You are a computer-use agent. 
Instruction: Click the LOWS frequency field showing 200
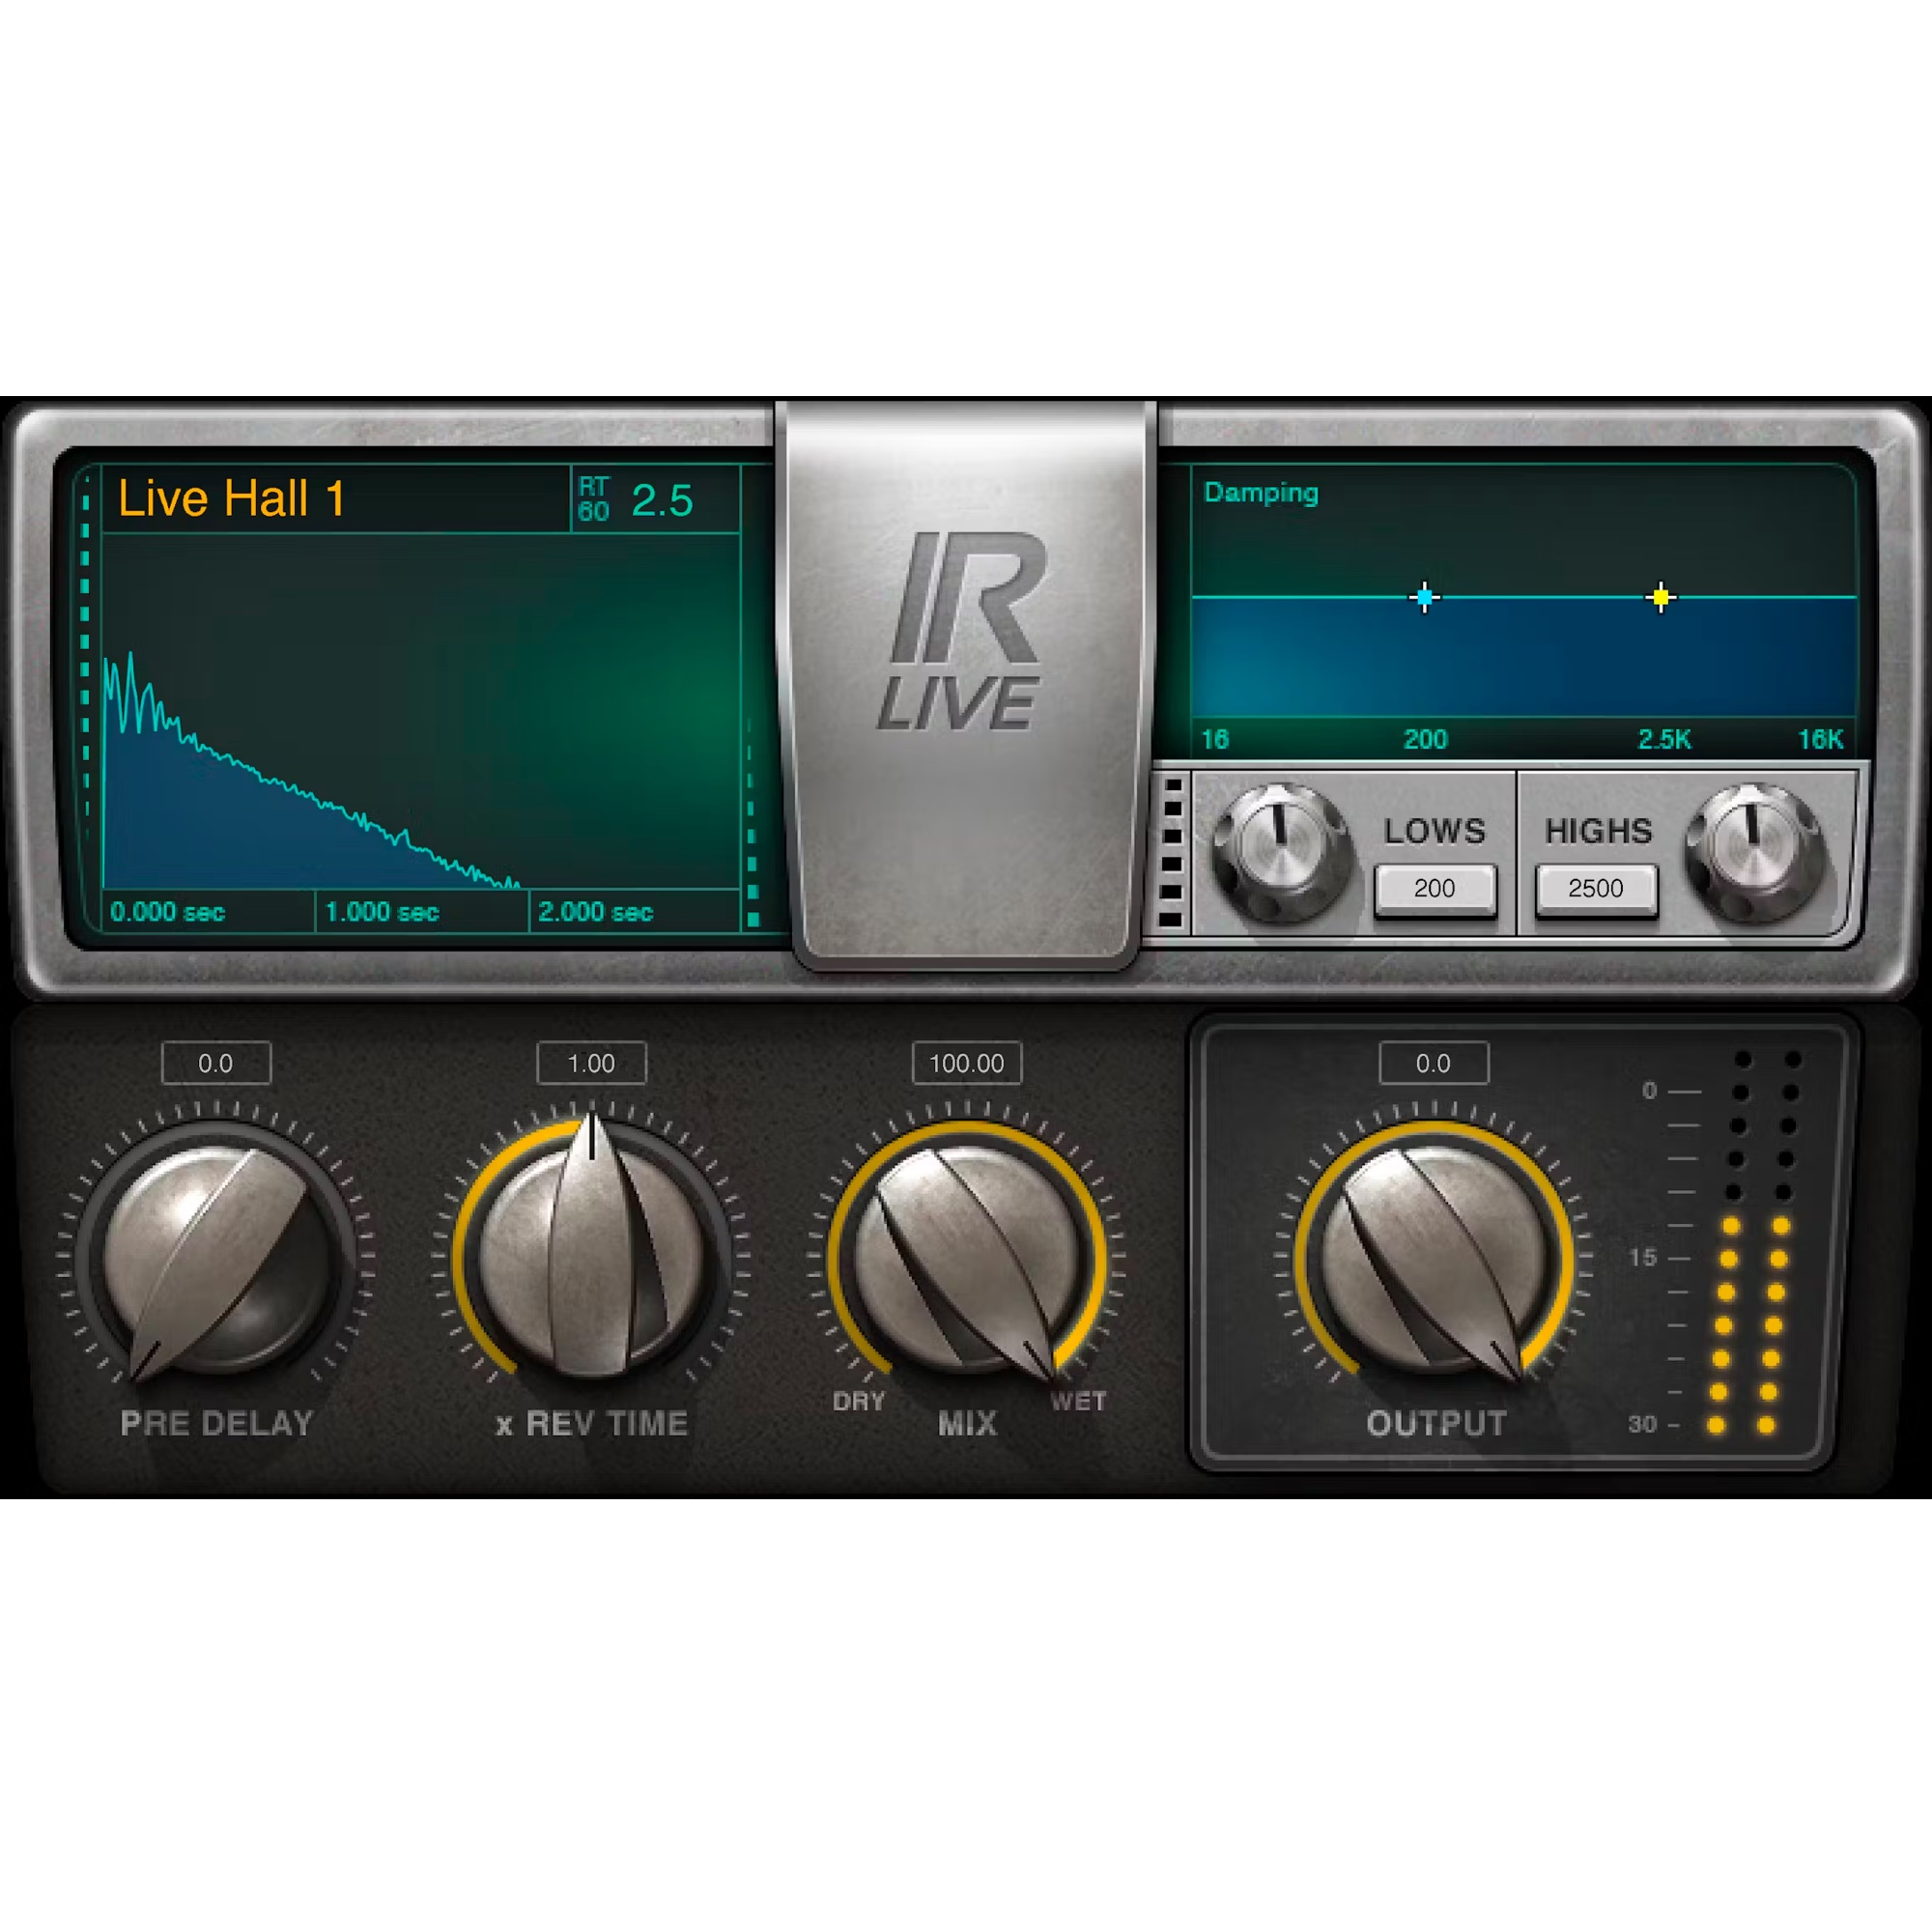pos(1436,888)
